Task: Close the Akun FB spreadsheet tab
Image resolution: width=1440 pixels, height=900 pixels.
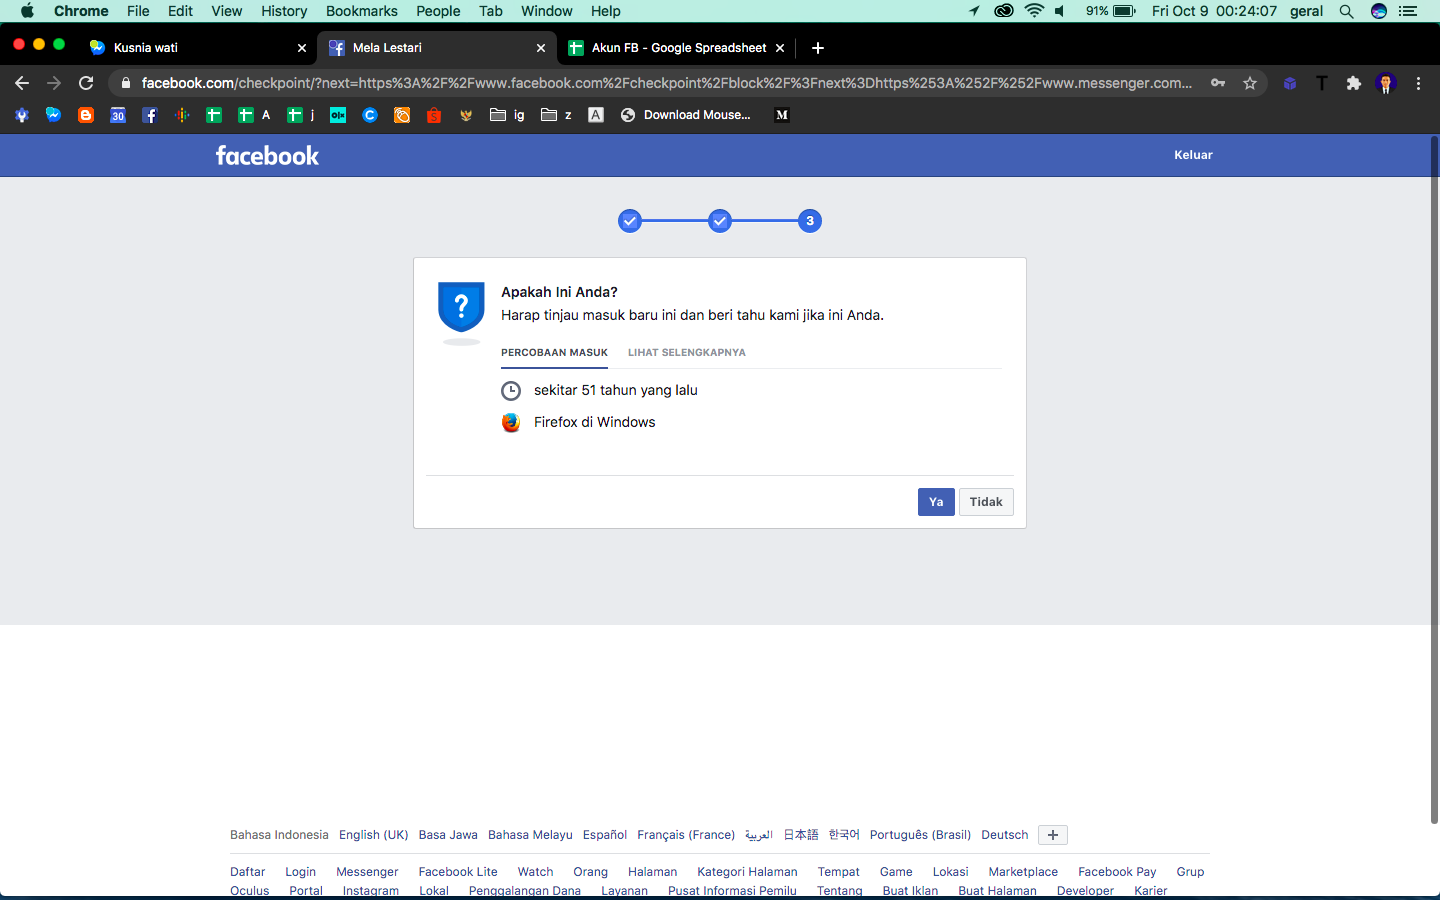Action: tap(780, 48)
